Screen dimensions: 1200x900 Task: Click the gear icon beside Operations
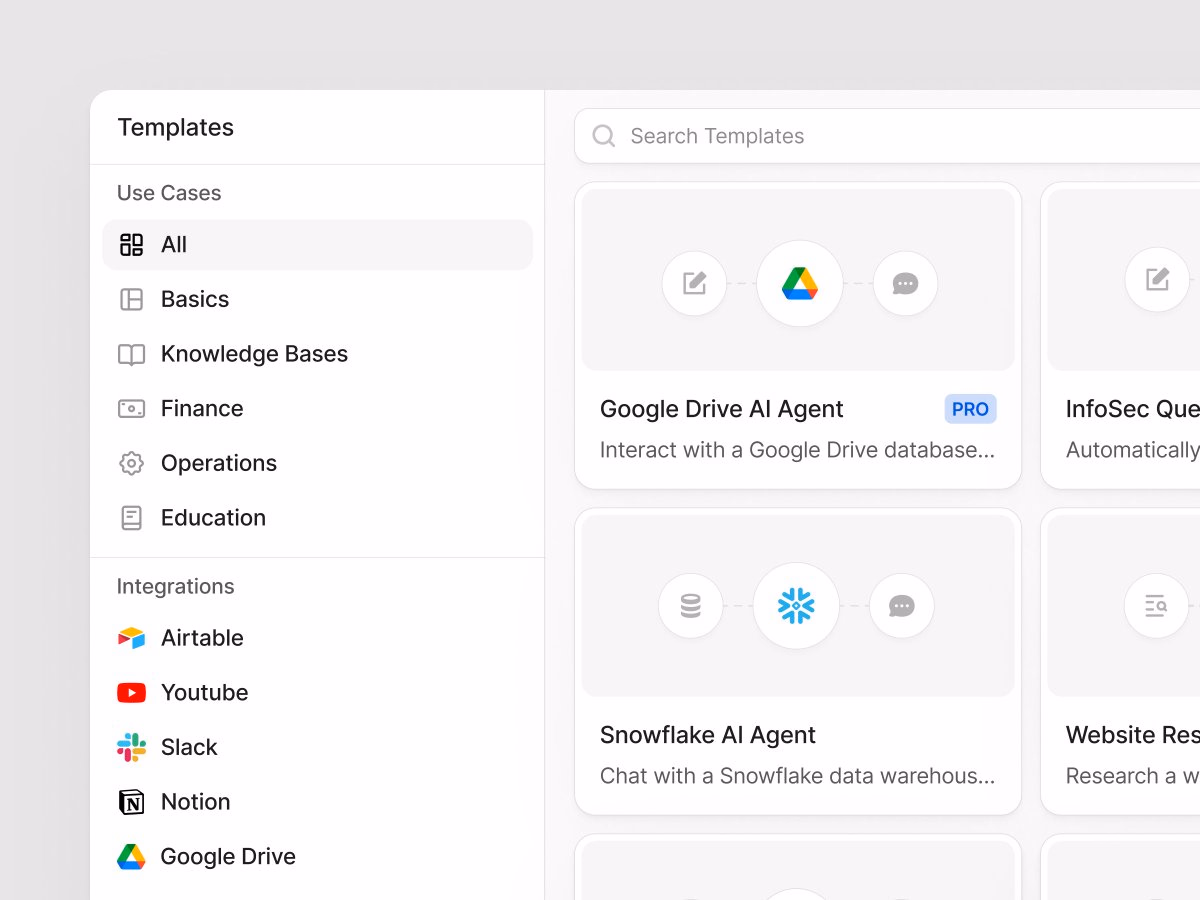131,463
